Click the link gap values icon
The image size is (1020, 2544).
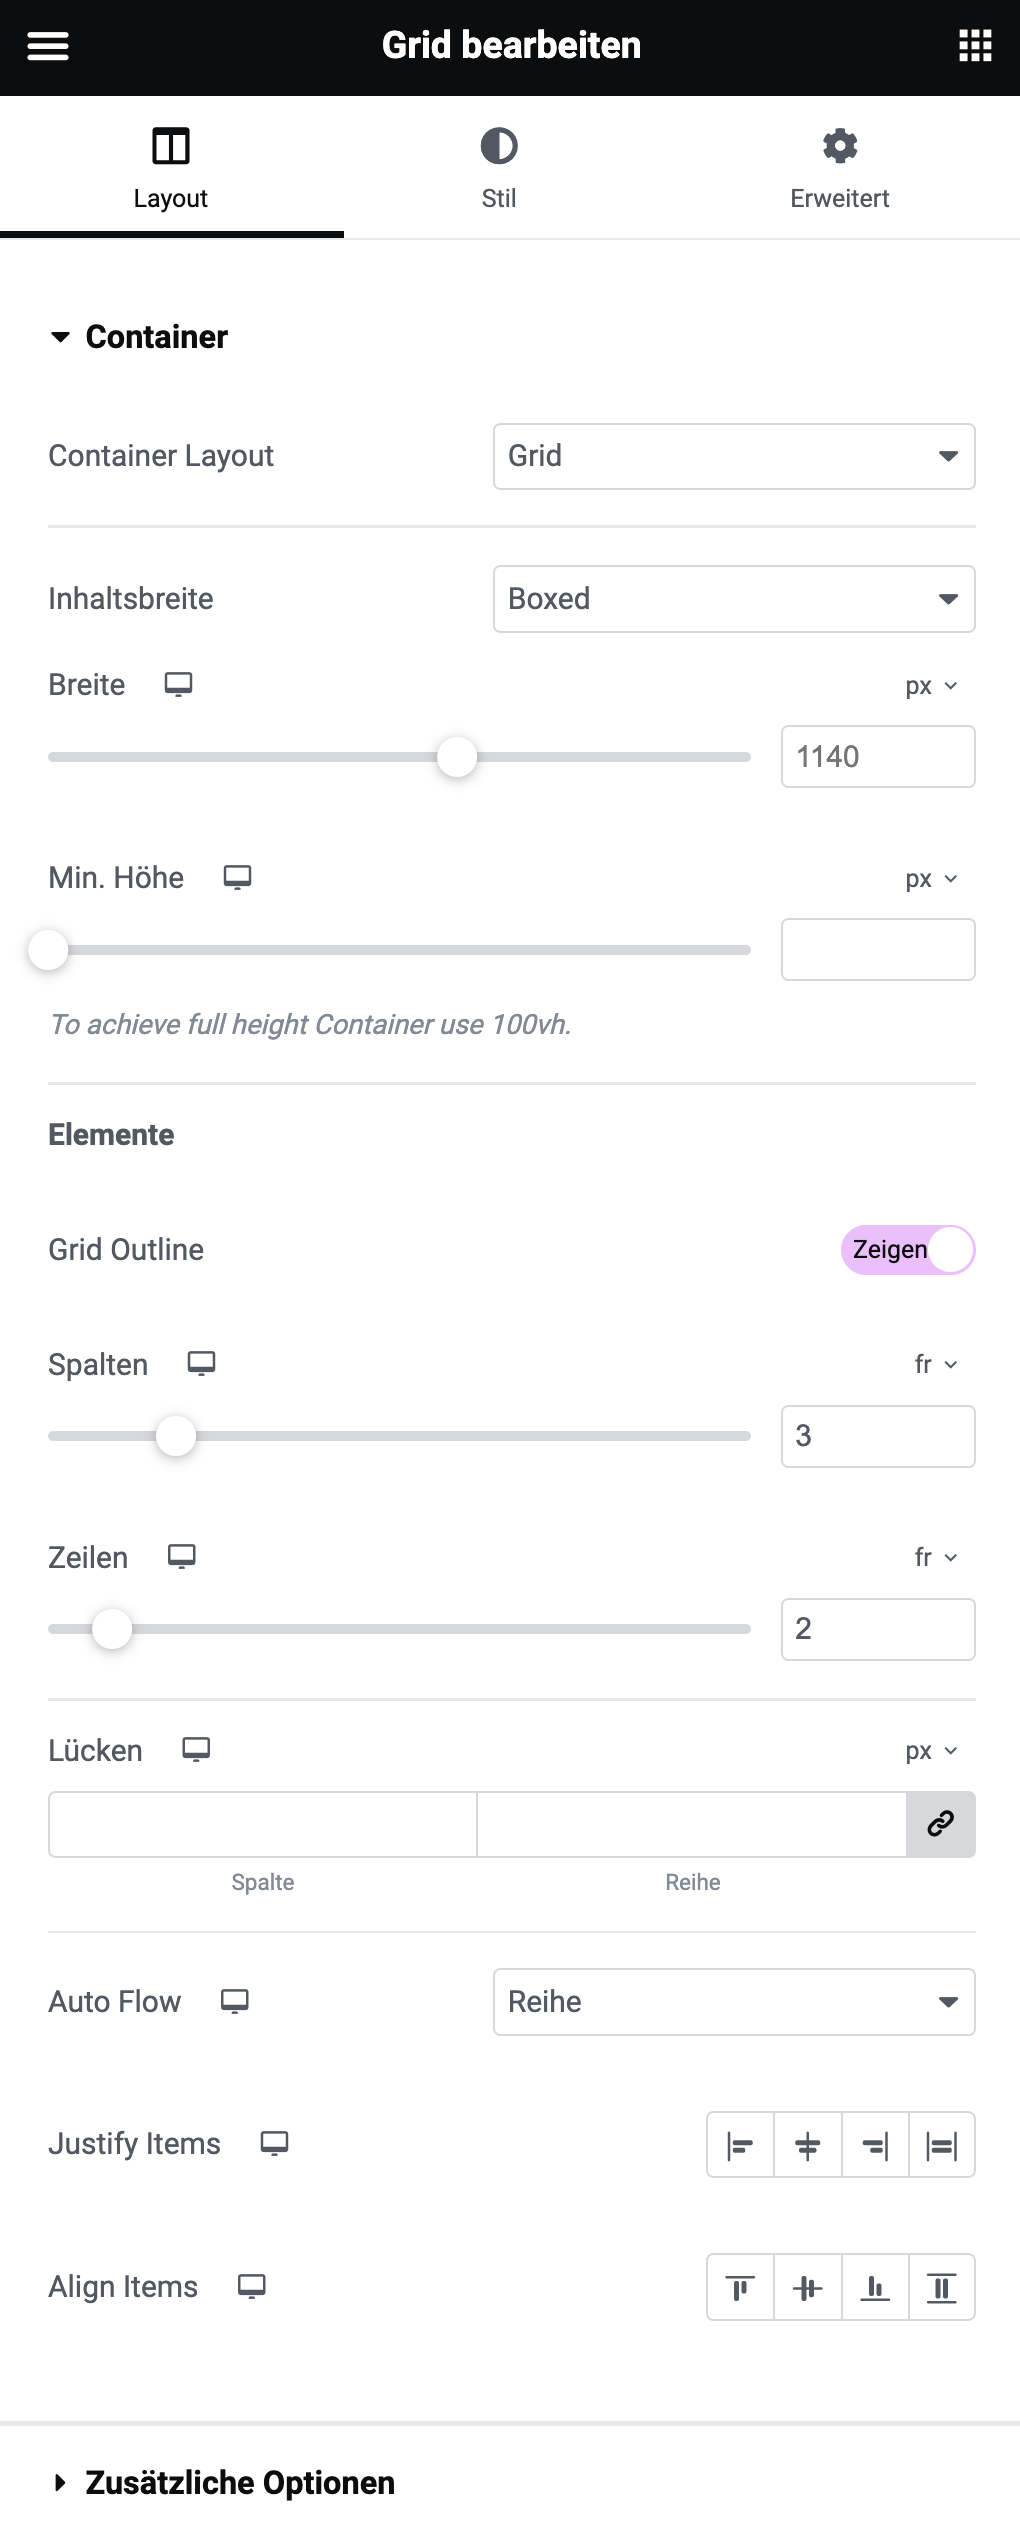point(941,1824)
